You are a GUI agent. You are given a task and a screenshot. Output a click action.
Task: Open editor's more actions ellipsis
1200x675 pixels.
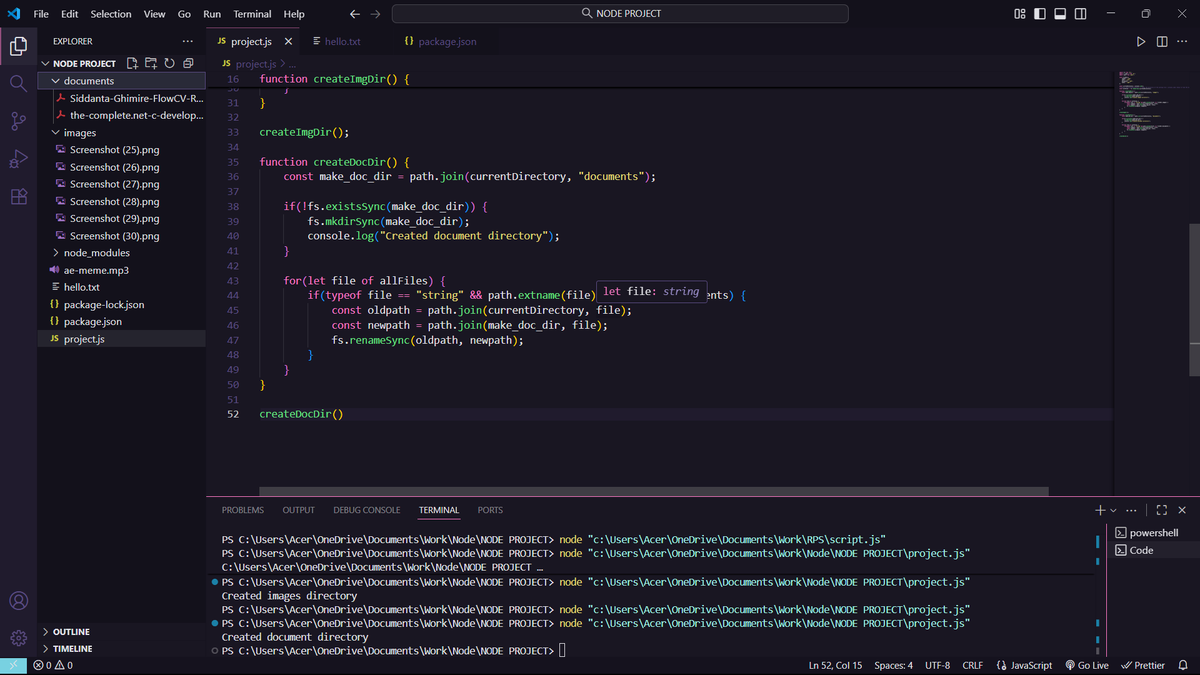1182,42
